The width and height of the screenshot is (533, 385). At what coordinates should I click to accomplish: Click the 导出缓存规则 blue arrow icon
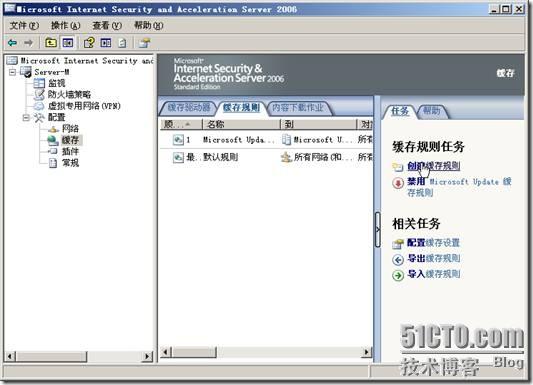point(398,260)
